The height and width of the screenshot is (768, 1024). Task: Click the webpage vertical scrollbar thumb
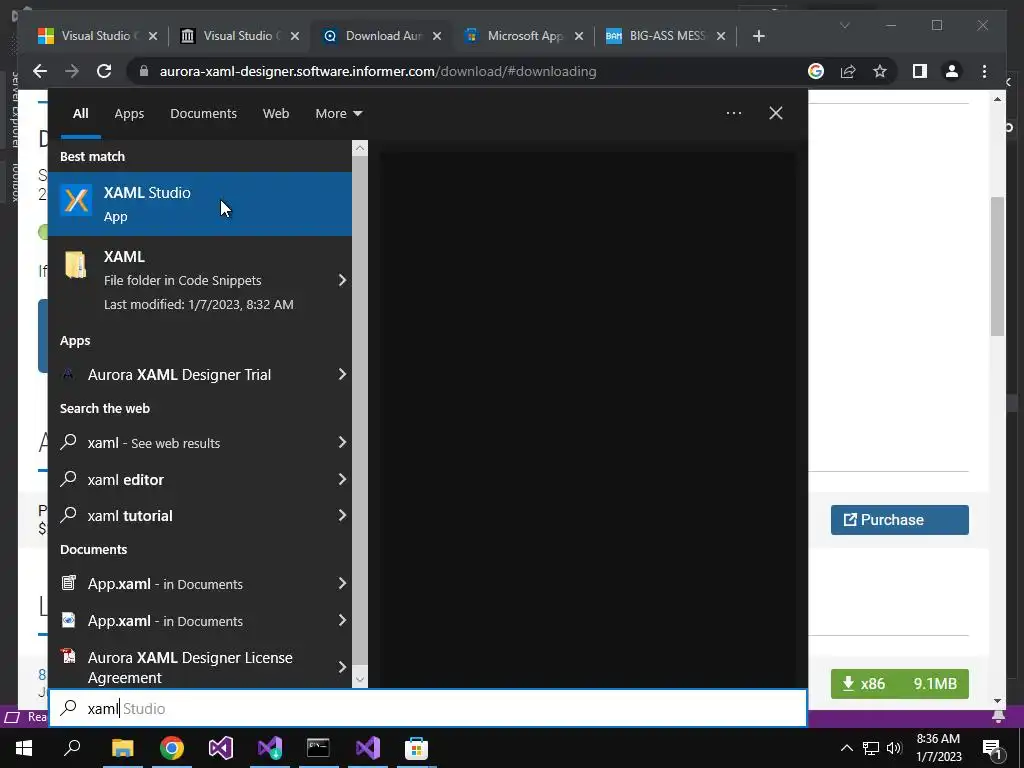pos(997,266)
